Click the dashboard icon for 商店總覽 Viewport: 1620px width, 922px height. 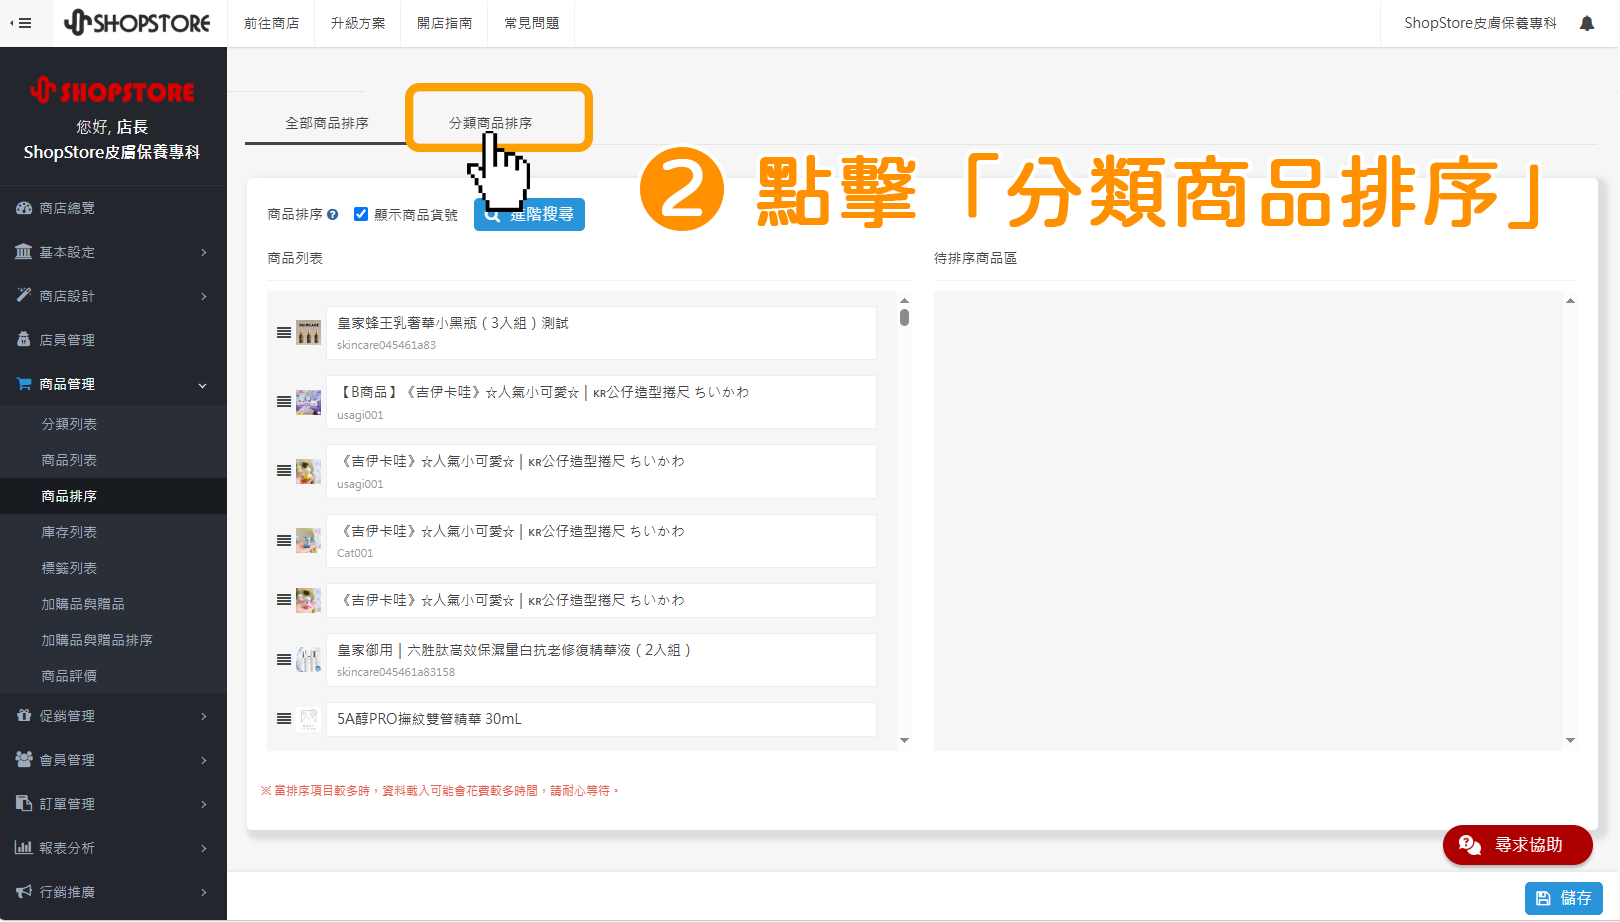tap(24, 208)
